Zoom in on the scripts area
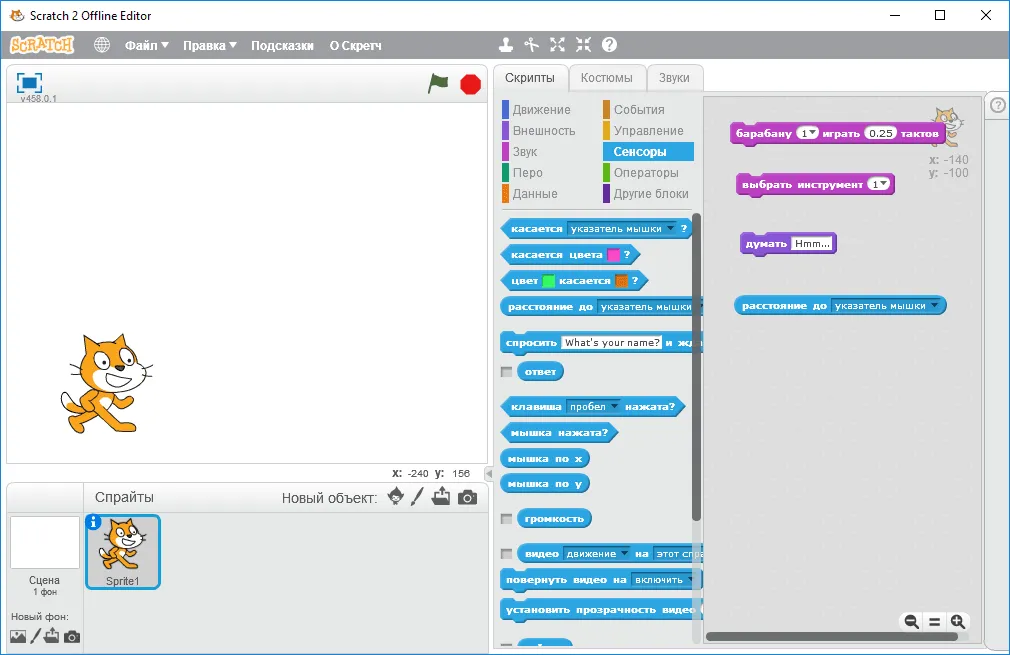Screen dimensions: 1010x655 coord(957,621)
